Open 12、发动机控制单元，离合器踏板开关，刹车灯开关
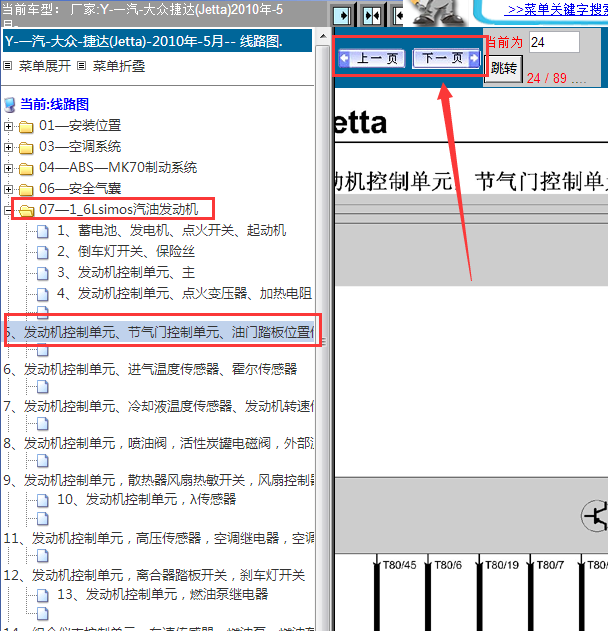This screenshot has width=608, height=631. pyautogui.click(x=155, y=575)
